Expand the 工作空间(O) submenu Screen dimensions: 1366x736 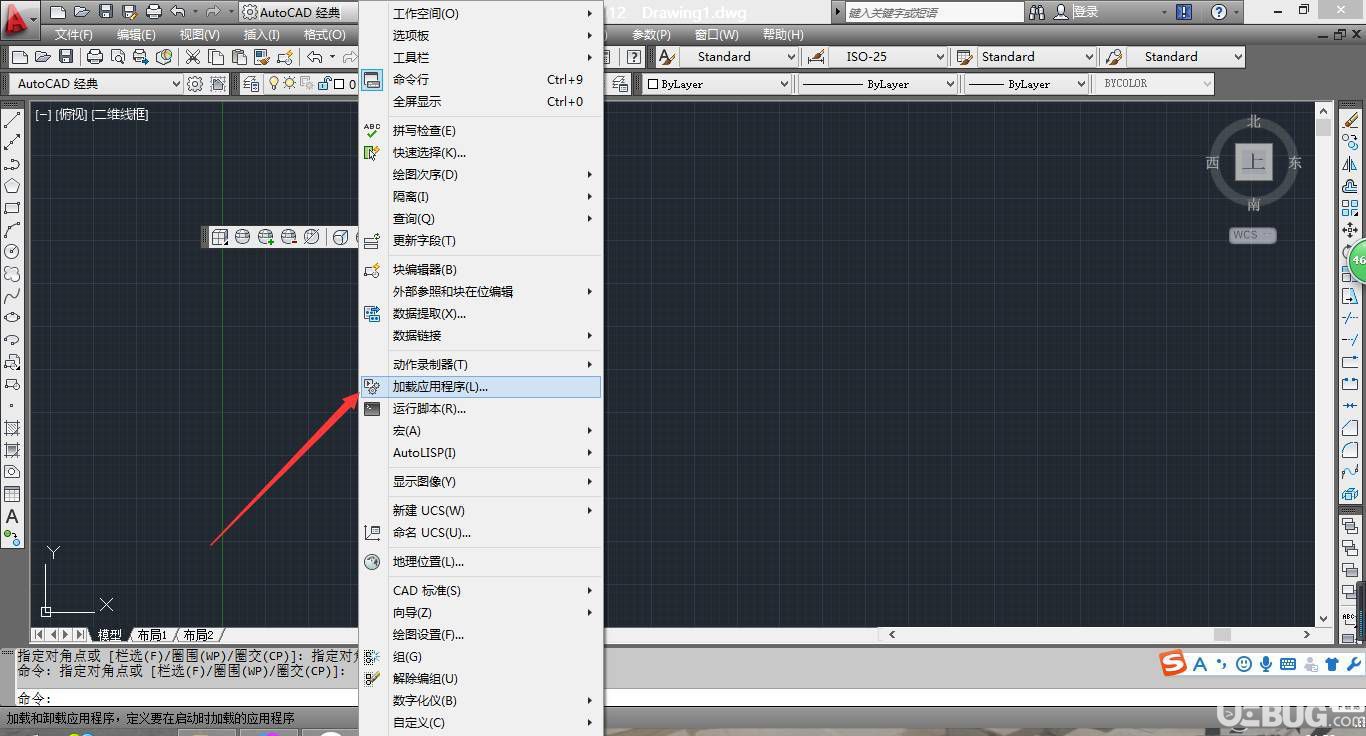[x=481, y=14]
